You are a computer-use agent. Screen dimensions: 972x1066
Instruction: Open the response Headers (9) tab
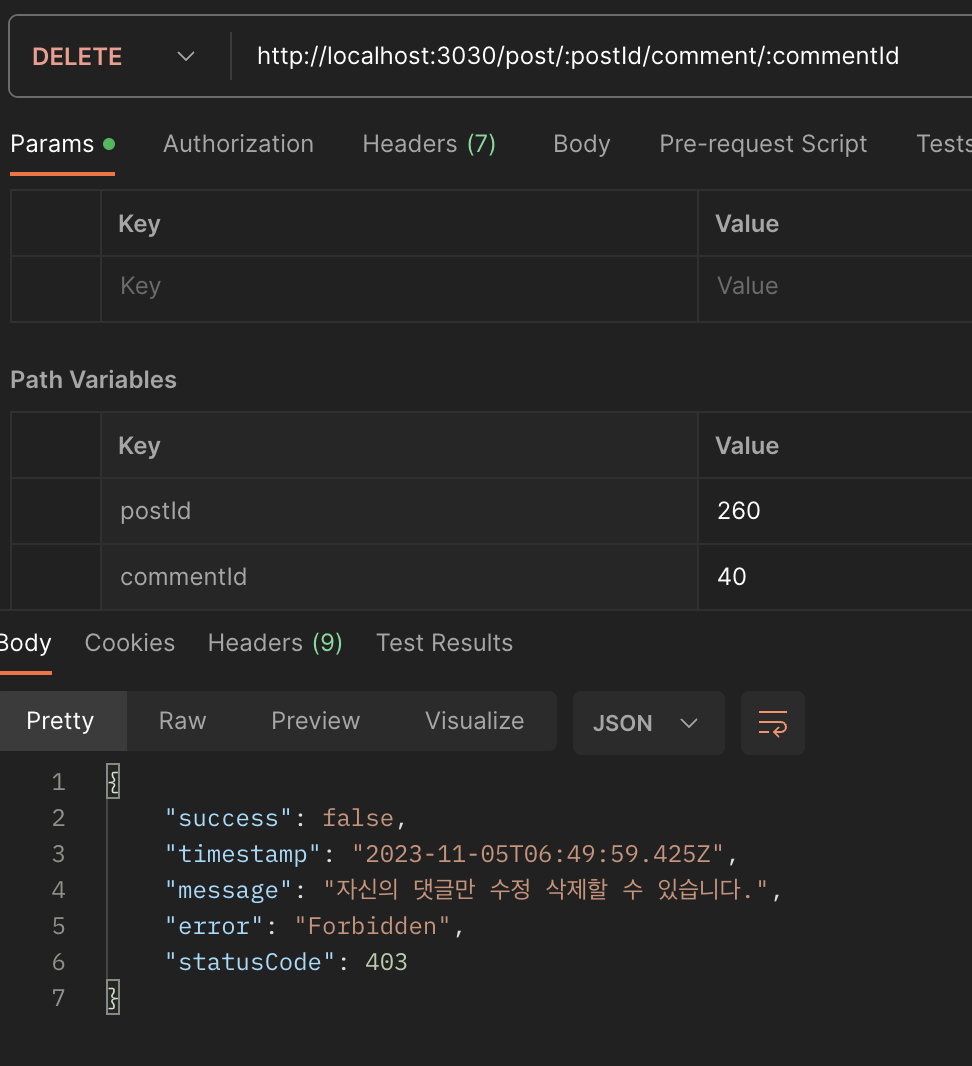pyautogui.click(x=275, y=643)
